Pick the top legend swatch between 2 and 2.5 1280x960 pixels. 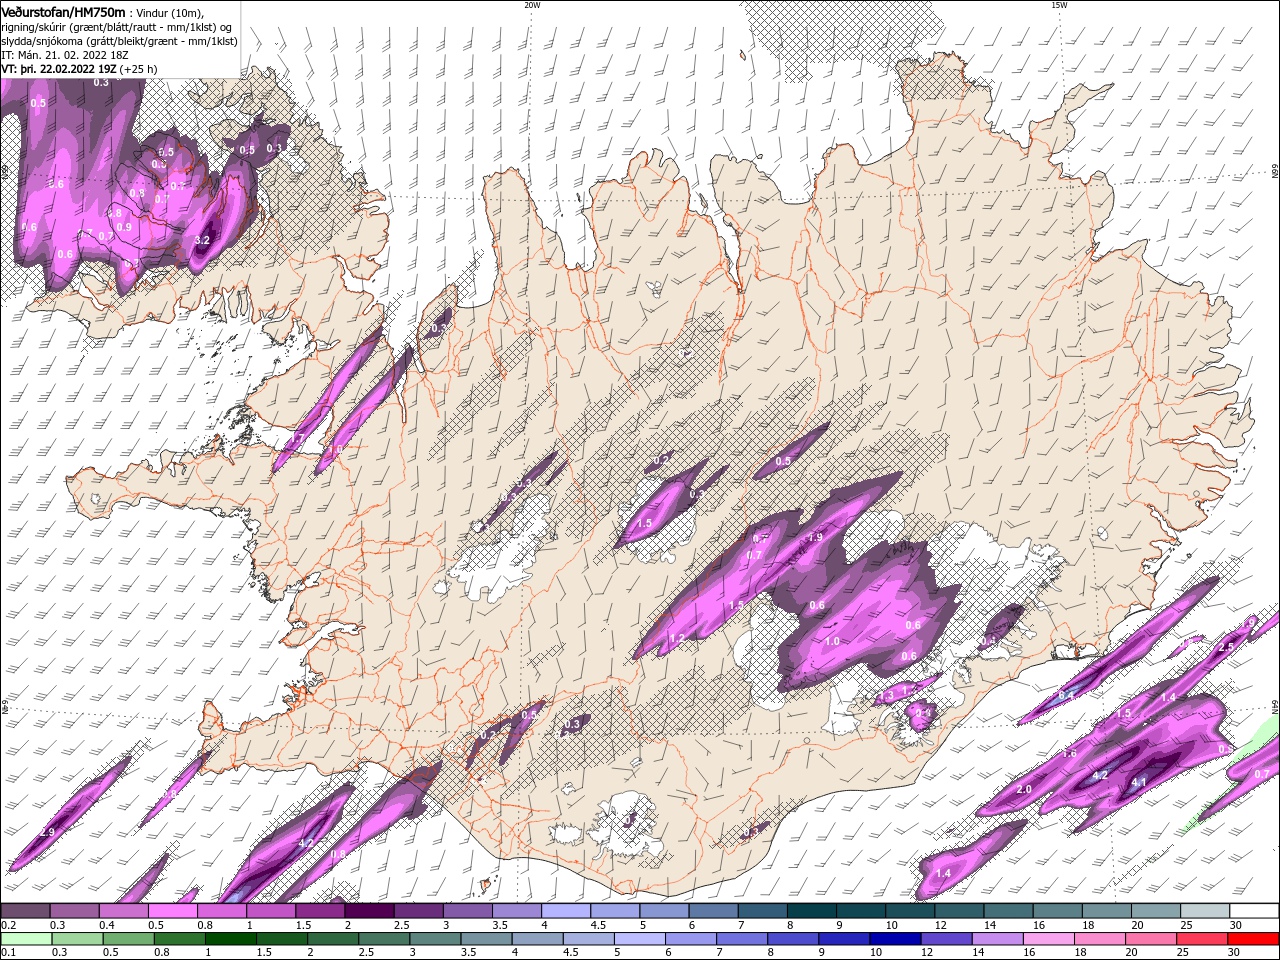(369, 911)
